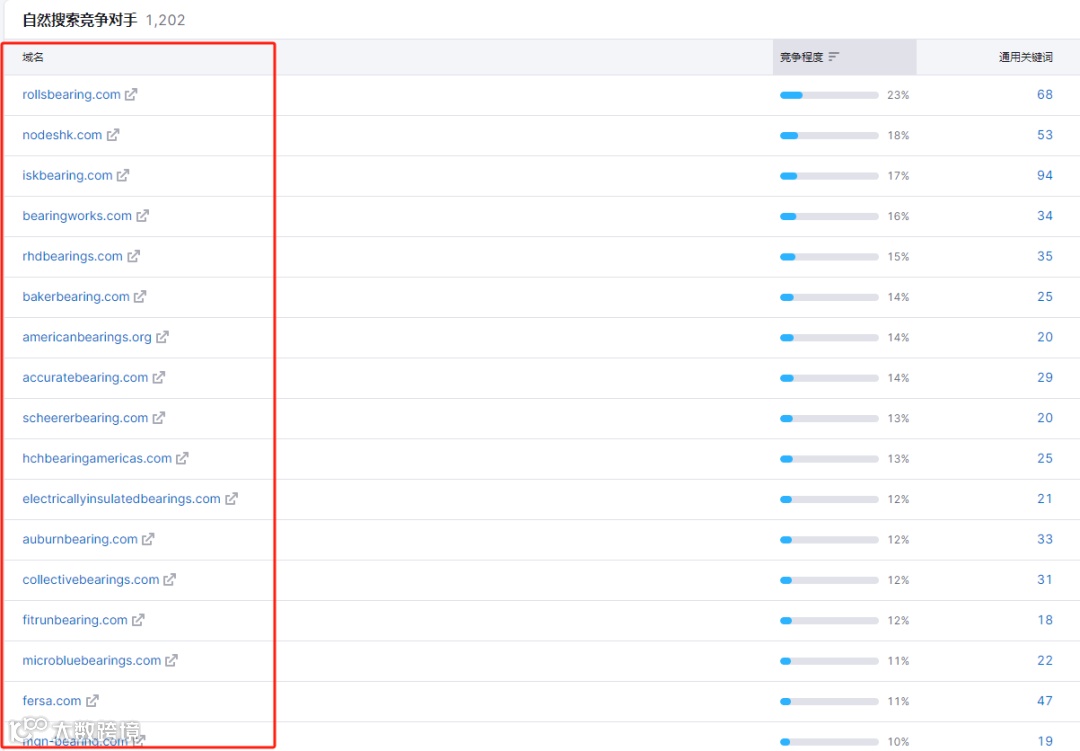Open external link icon beside scheererbearing.com
Viewport: 1080px width, 751px height.
[158, 418]
